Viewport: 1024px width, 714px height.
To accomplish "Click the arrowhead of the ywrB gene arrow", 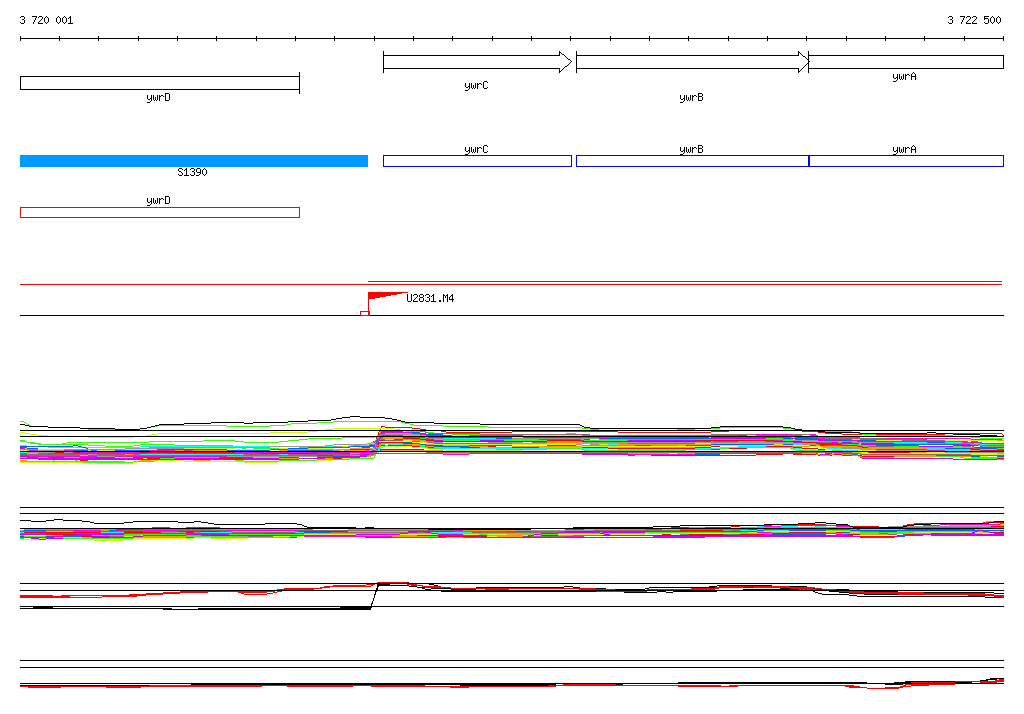I will (x=802, y=62).
